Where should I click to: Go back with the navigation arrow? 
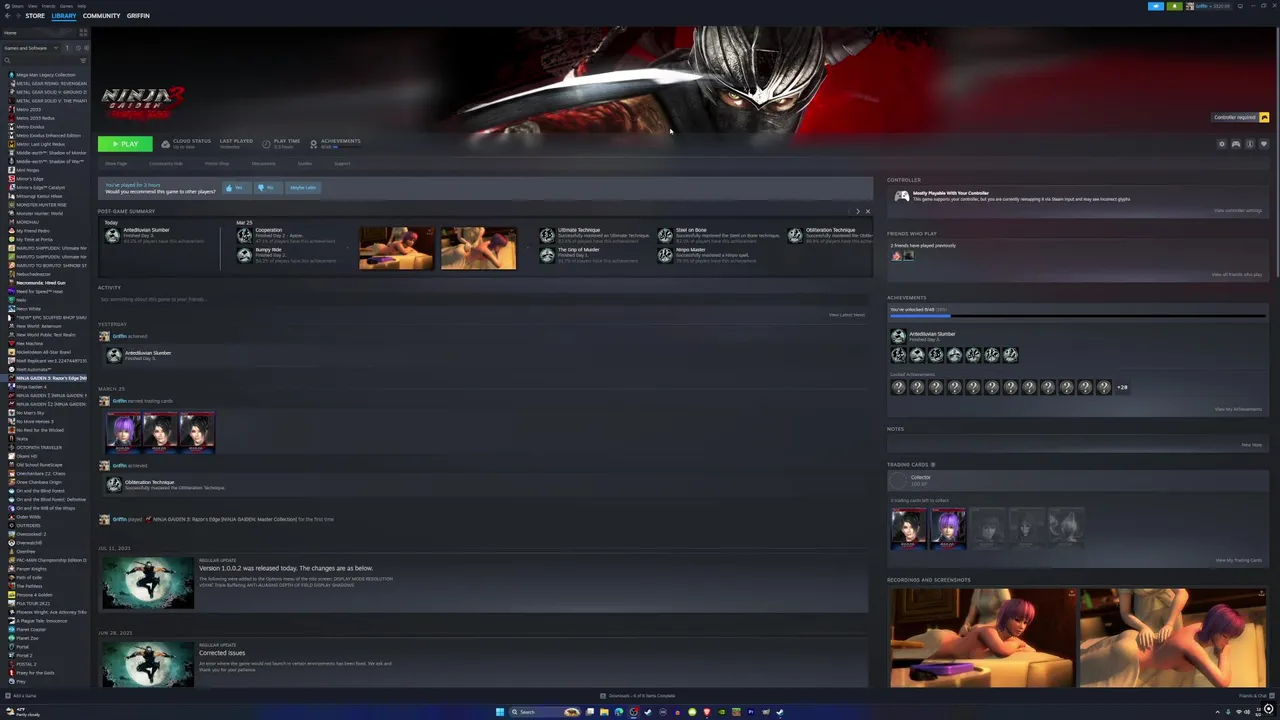[7, 16]
